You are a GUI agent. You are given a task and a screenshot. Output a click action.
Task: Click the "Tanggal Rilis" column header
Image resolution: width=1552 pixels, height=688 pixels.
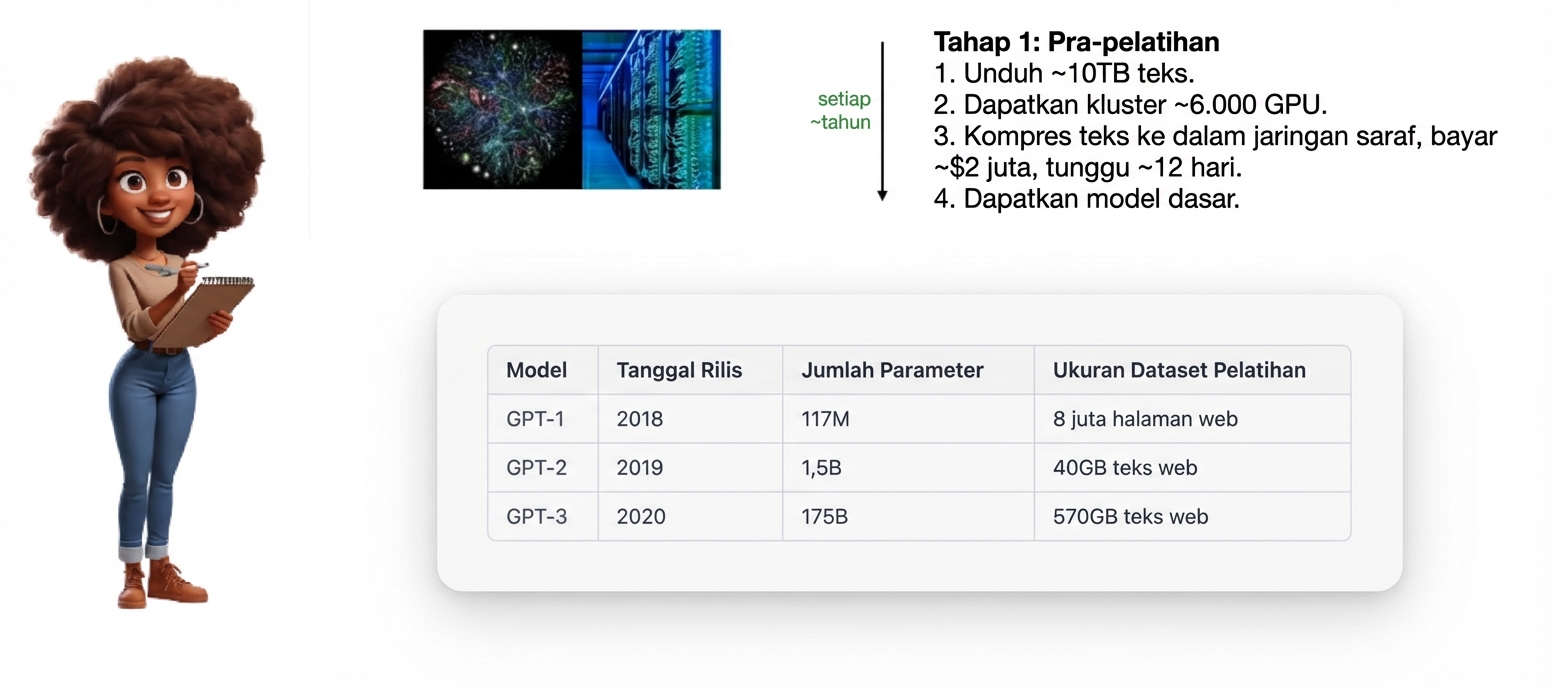pos(679,370)
